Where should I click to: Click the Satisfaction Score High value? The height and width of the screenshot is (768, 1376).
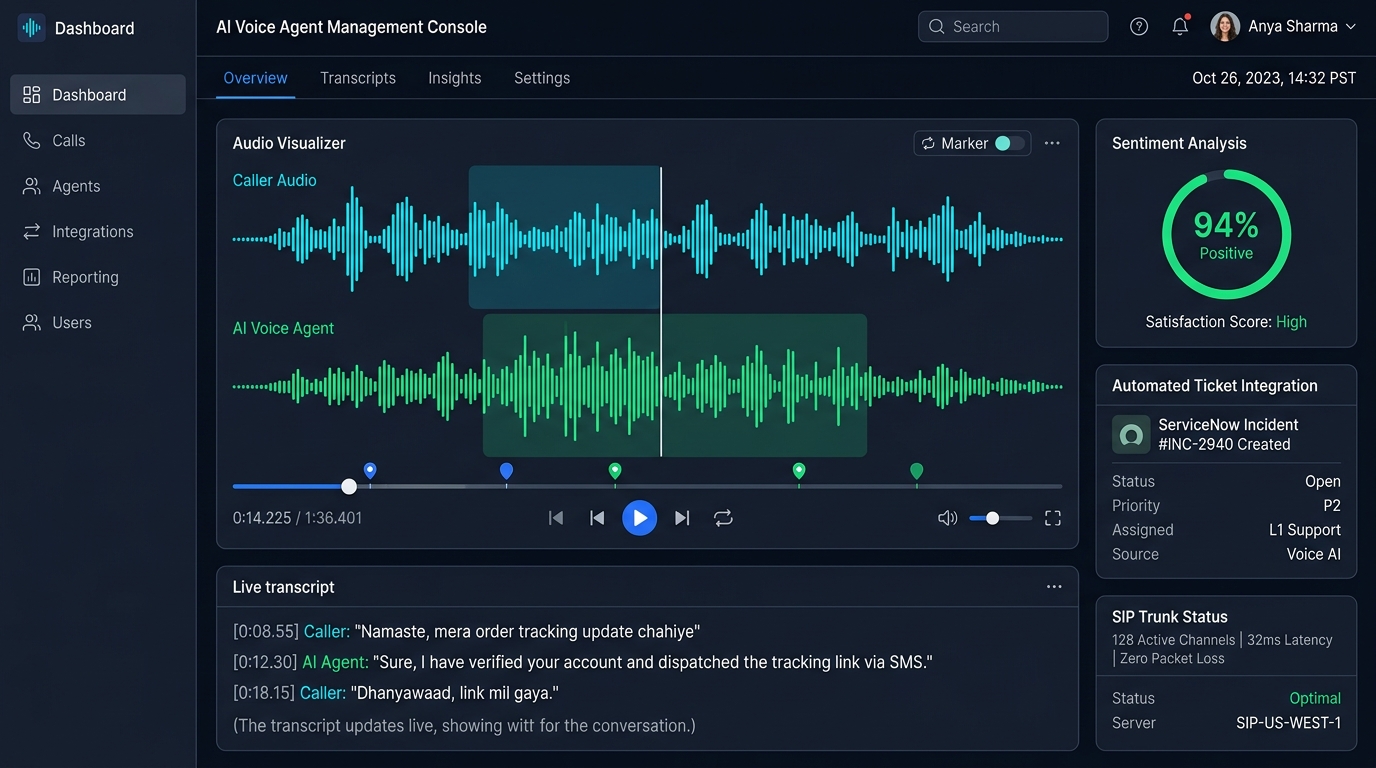pos(1291,322)
